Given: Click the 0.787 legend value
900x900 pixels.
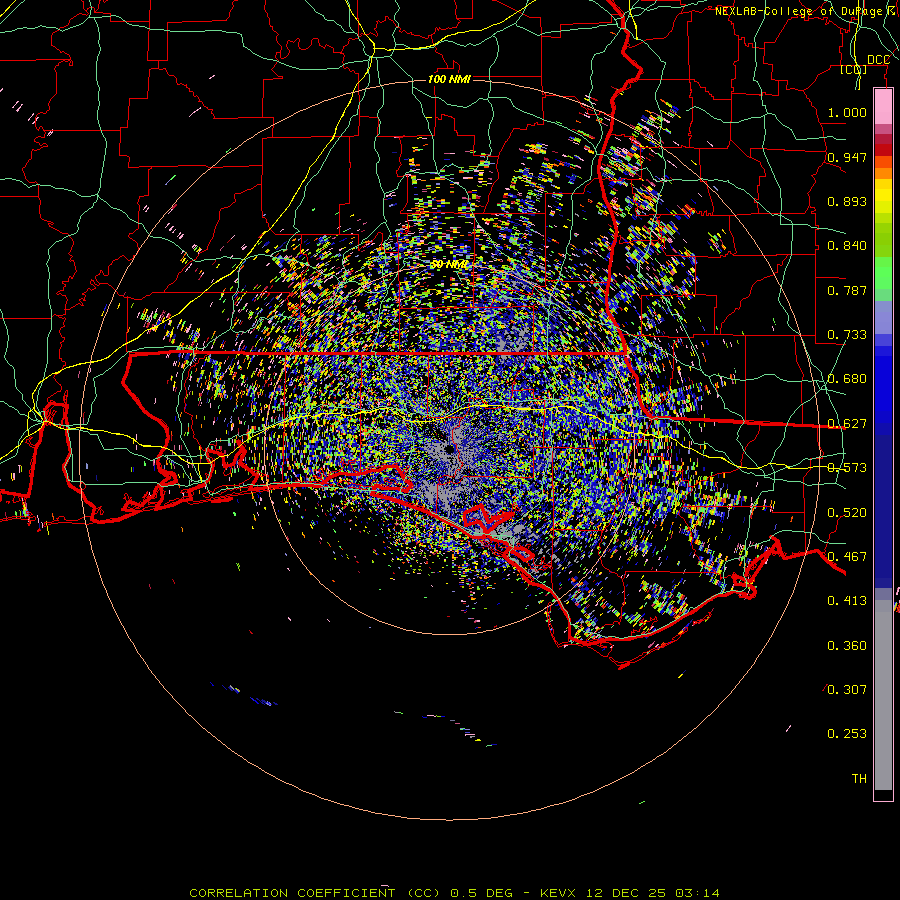Looking at the screenshot, I should coord(847,290).
